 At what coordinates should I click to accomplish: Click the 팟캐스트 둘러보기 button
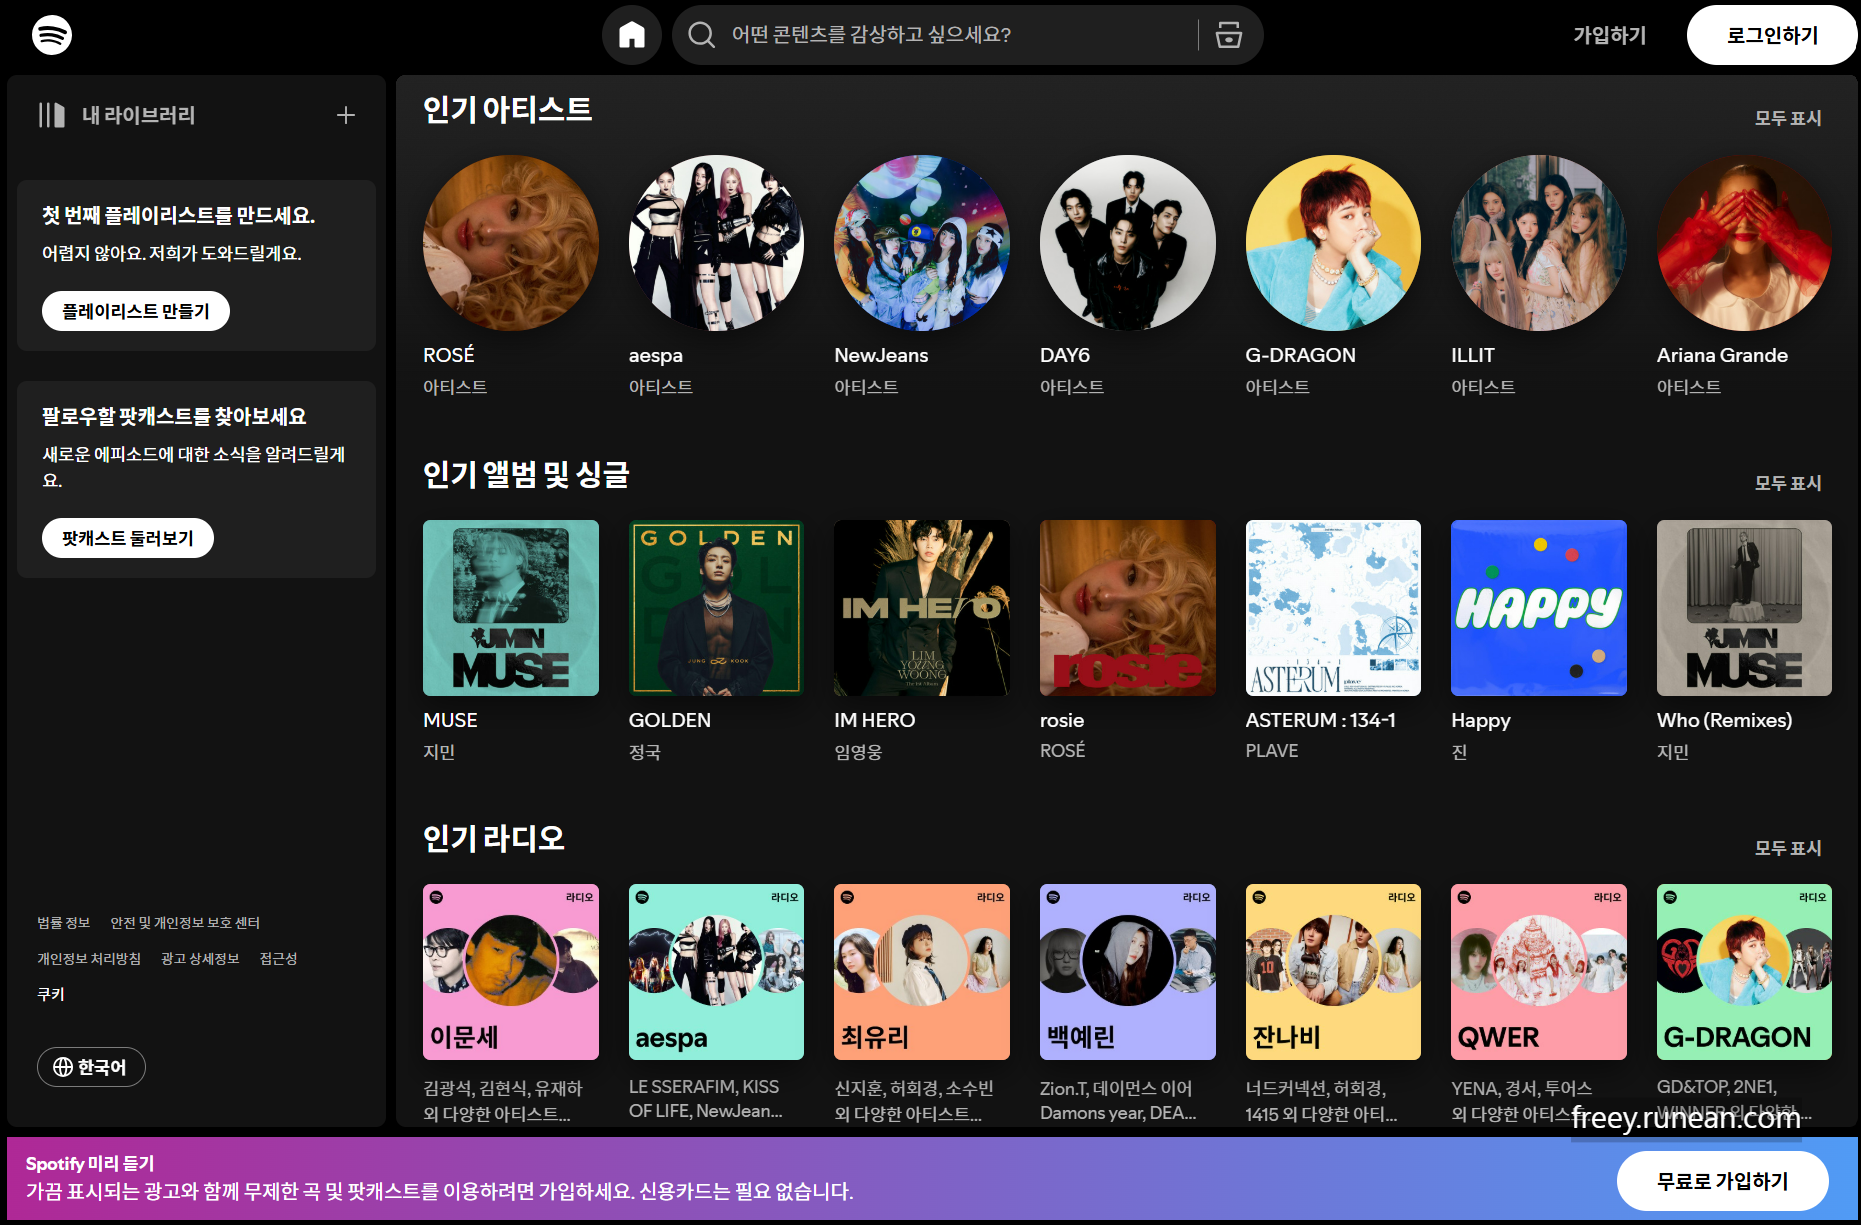tap(127, 537)
